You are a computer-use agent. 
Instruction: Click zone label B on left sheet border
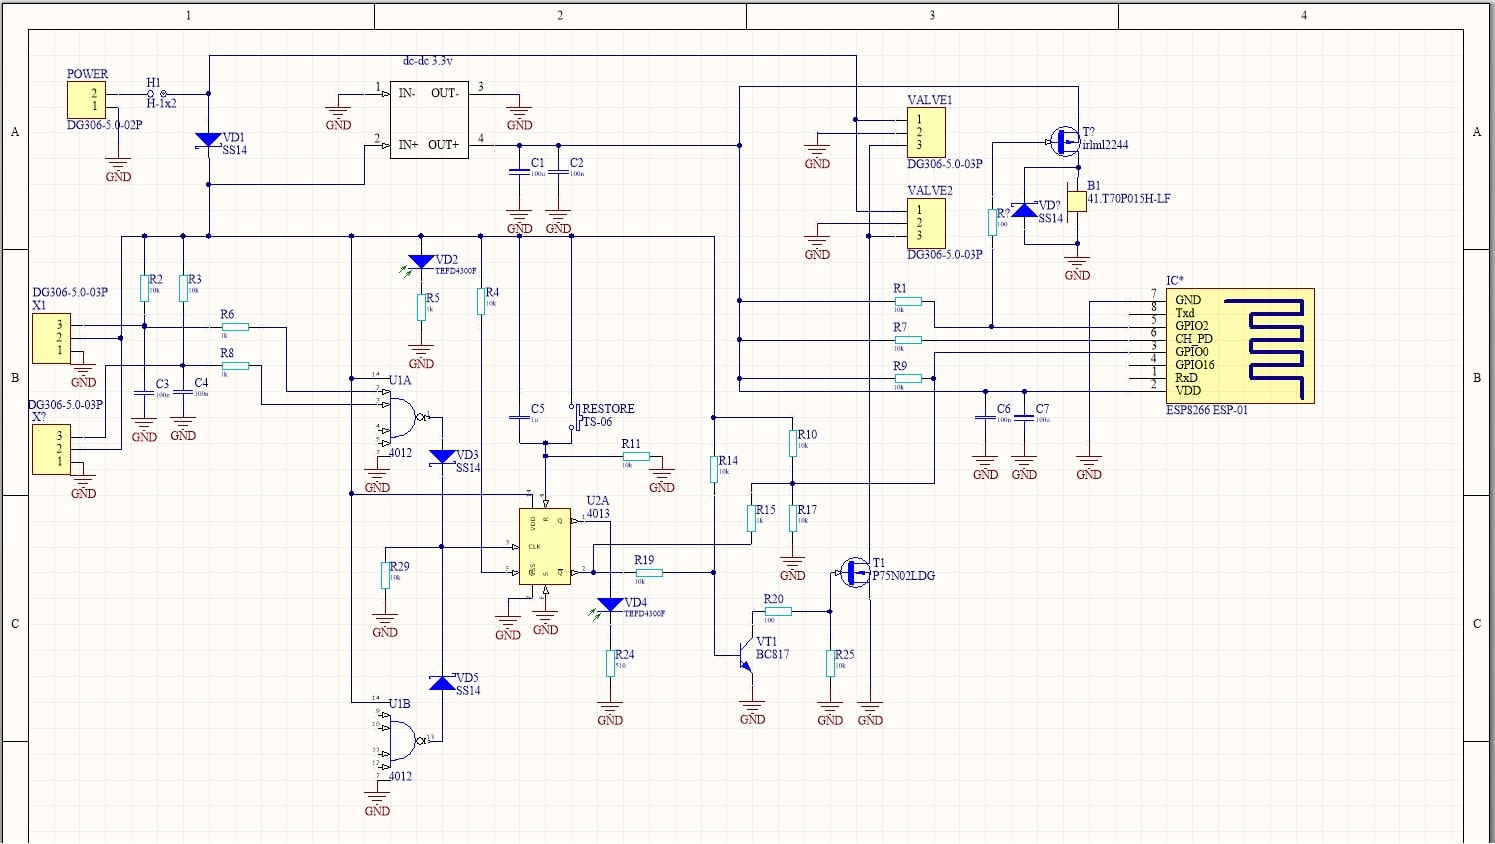(x=14, y=378)
